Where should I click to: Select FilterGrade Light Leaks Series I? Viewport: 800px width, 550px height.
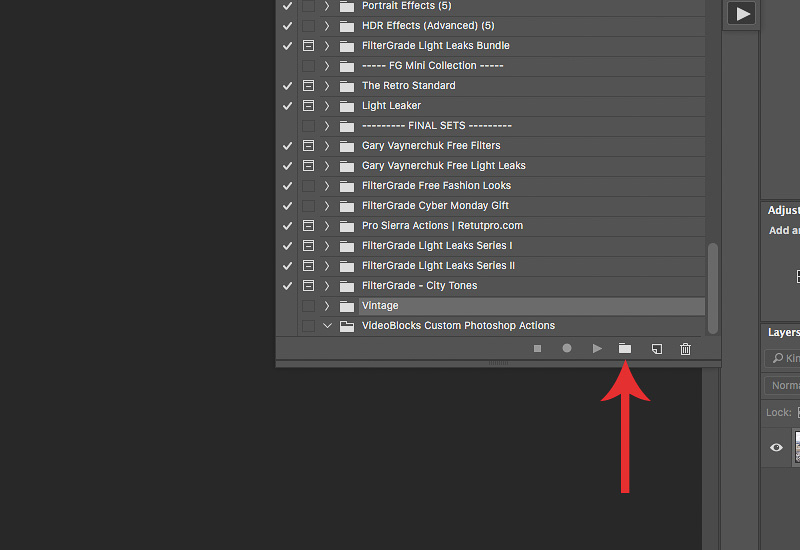pyautogui.click(x=437, y=246)
